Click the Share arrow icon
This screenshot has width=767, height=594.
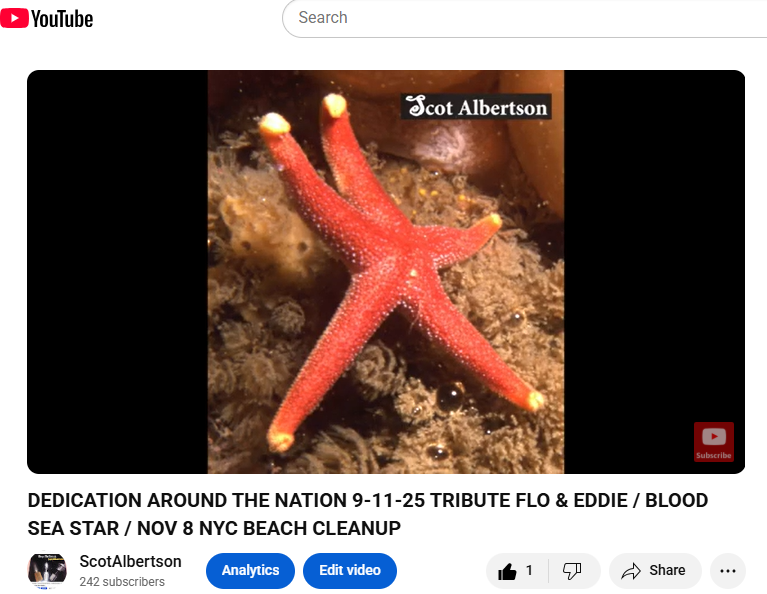point(631,571)
